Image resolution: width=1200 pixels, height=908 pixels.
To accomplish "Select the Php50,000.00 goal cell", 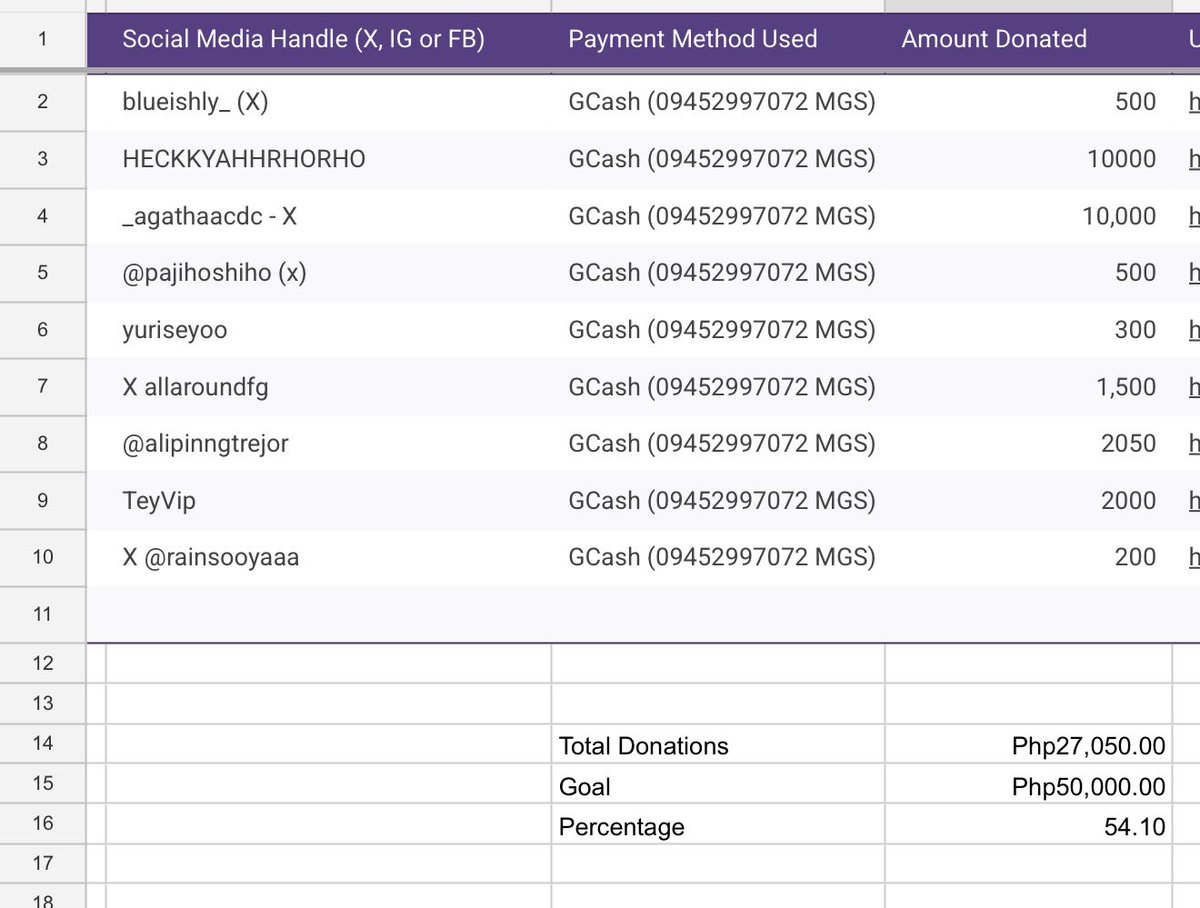I will point(1028,785).
